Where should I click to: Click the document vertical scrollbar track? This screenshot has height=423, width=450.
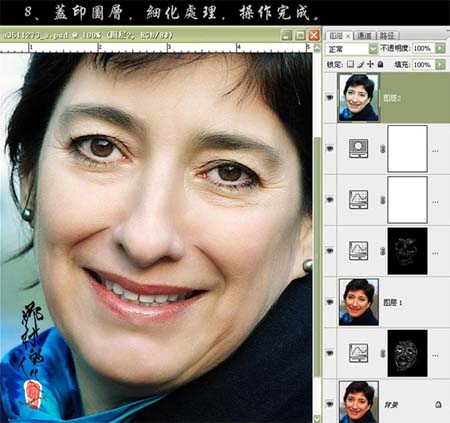[x=317, y=233]
